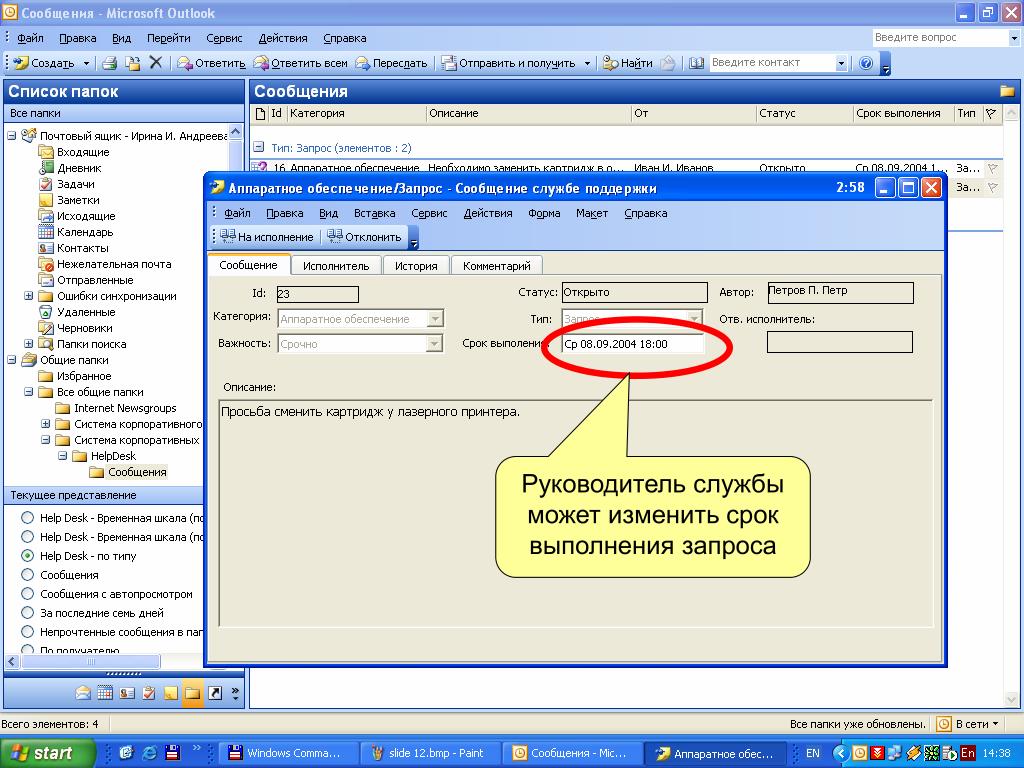Viewport: 1024px width, 768px height.
Task: Click the Отв. исполнитель field
Action: pyautogui.click(x=840, y=342)
